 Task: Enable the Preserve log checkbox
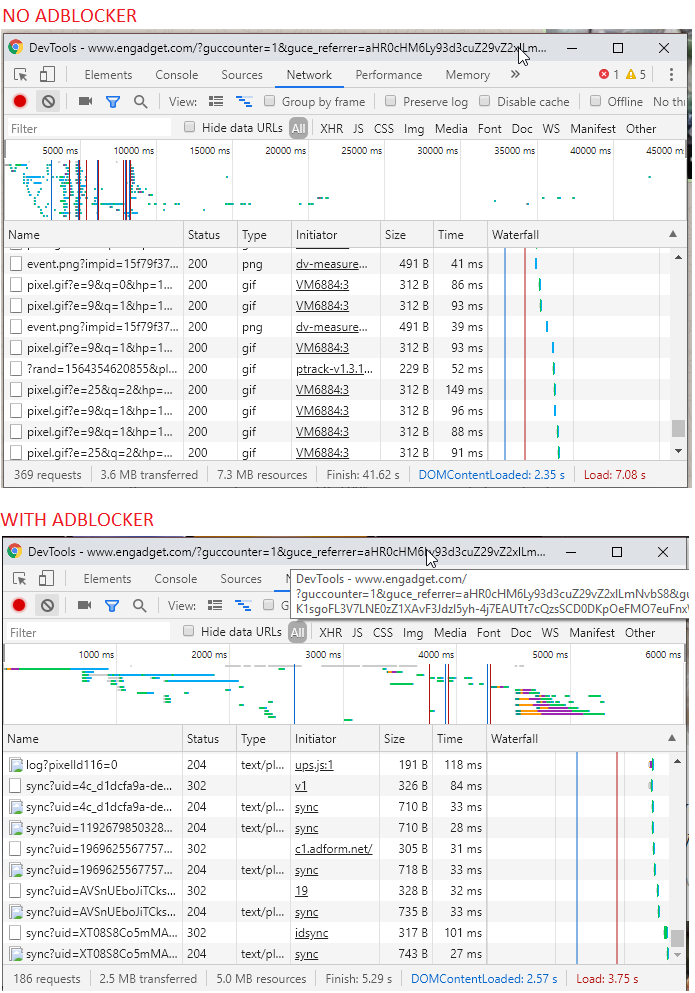pyautogui.click(x=391, y=101)
